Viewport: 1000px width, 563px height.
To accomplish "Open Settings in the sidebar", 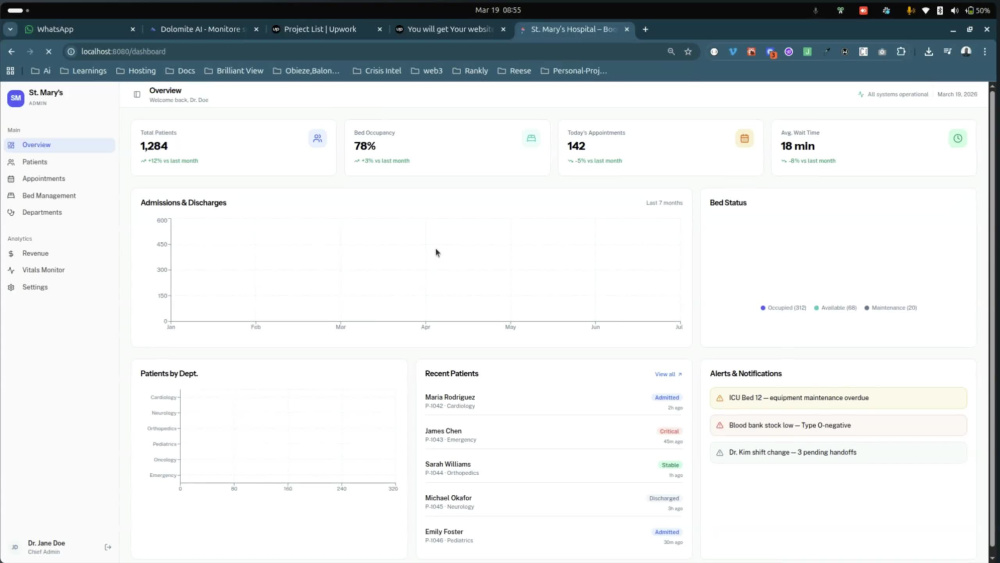I will click(59, 287).
